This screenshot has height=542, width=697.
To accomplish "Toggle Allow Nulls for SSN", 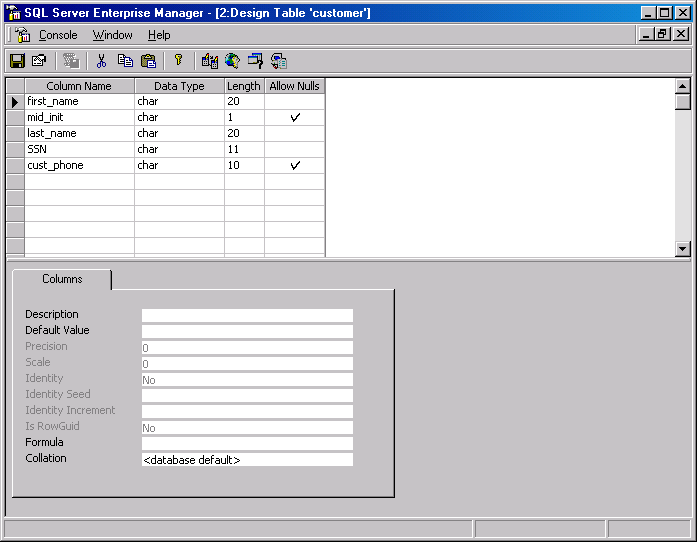I will click(x=295, y=149).
